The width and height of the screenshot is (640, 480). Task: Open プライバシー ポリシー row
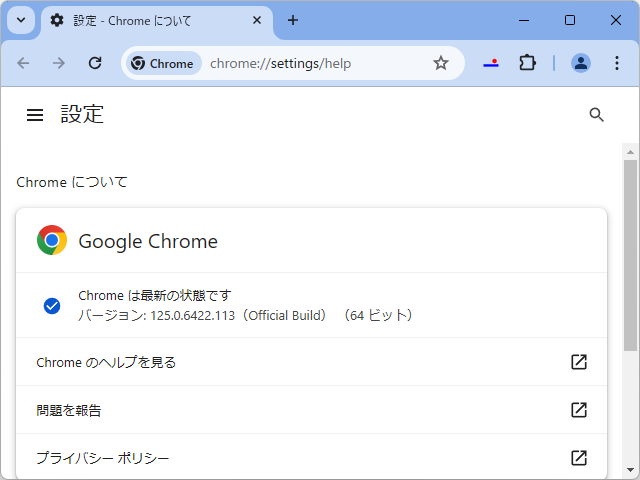[x=311, y=458]
